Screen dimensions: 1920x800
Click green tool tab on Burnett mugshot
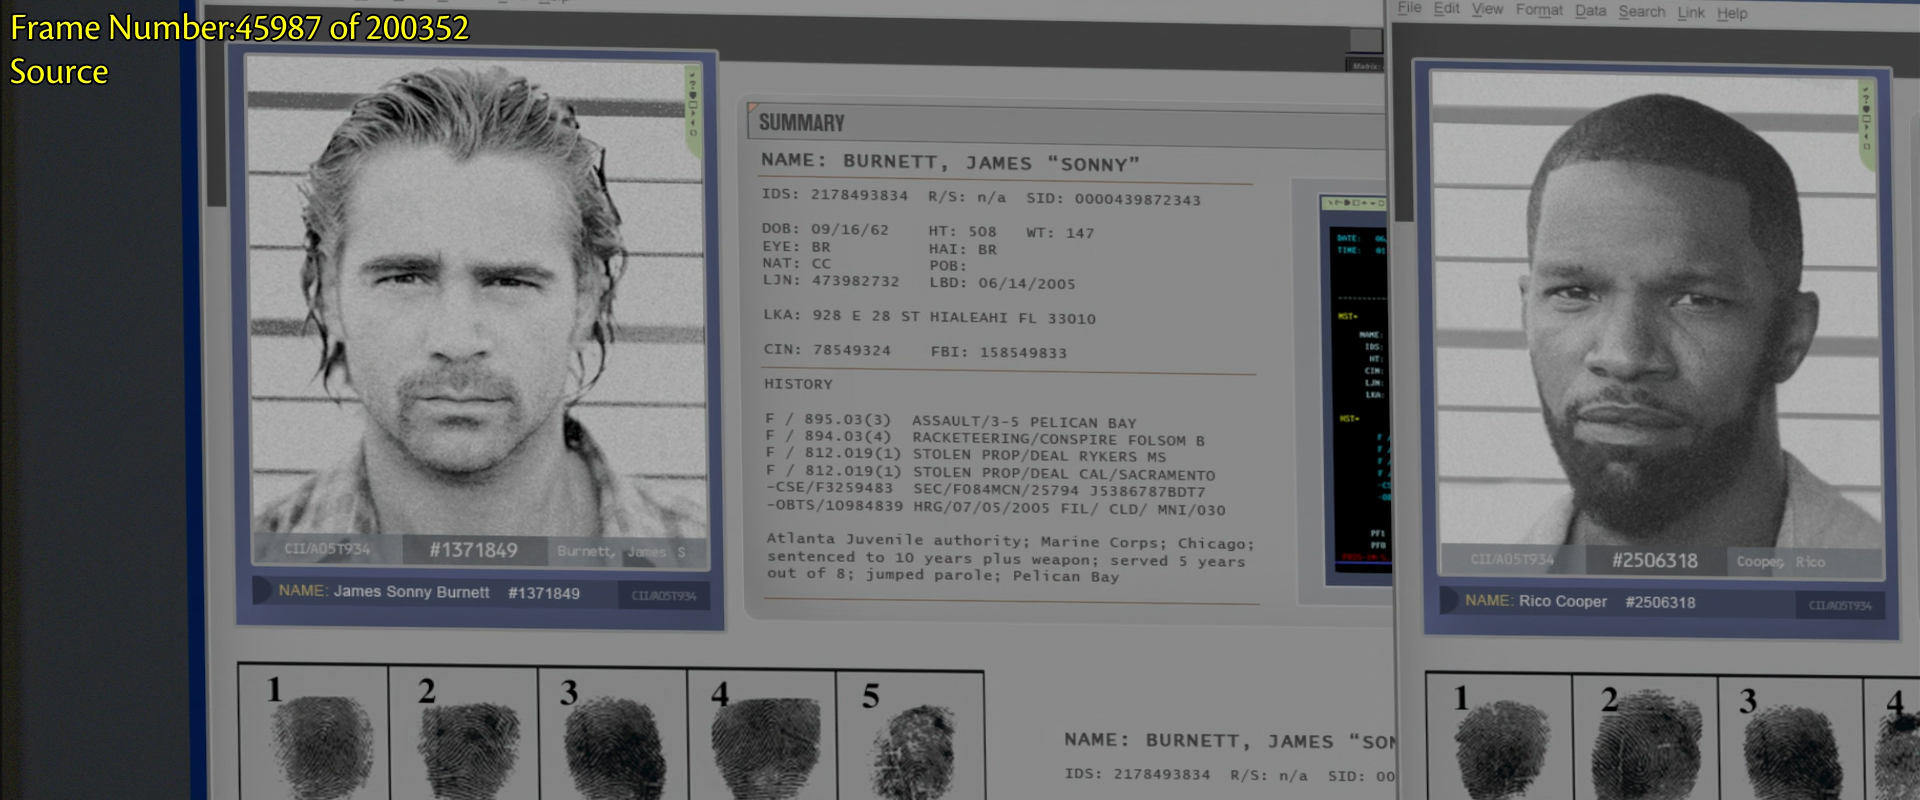point(692,110)
